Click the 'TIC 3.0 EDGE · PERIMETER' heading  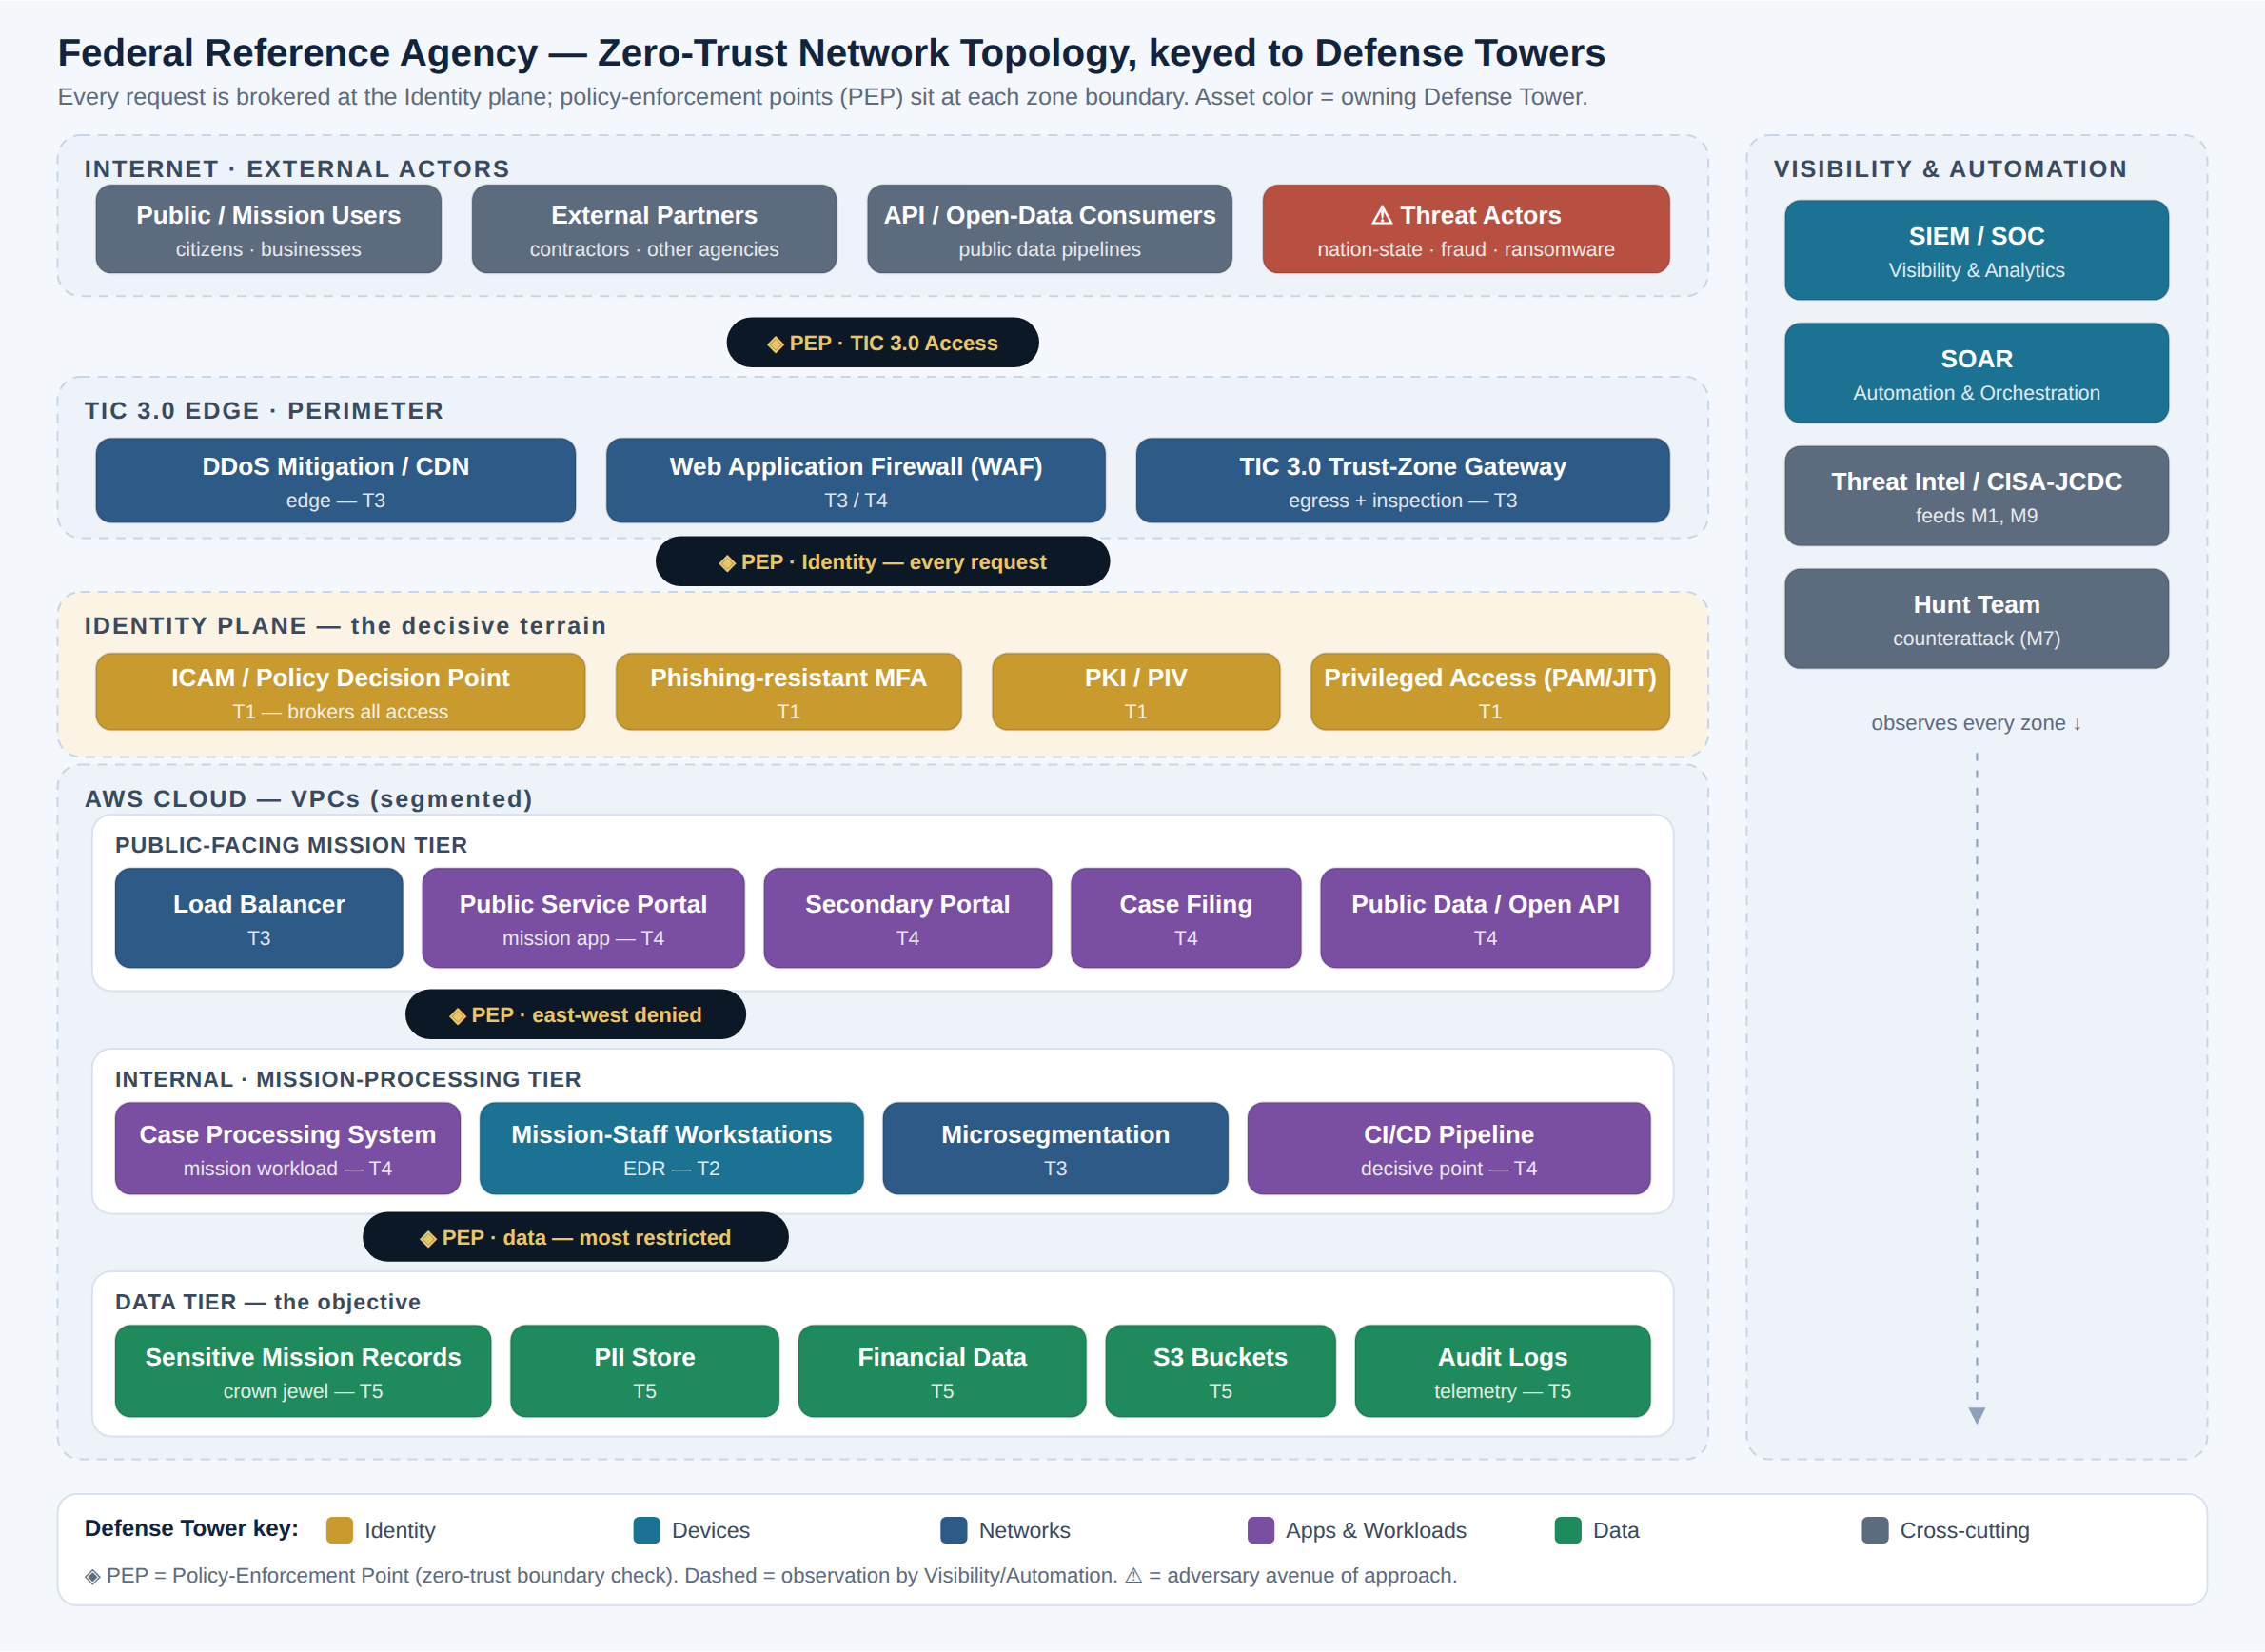[x=264, y=411]
